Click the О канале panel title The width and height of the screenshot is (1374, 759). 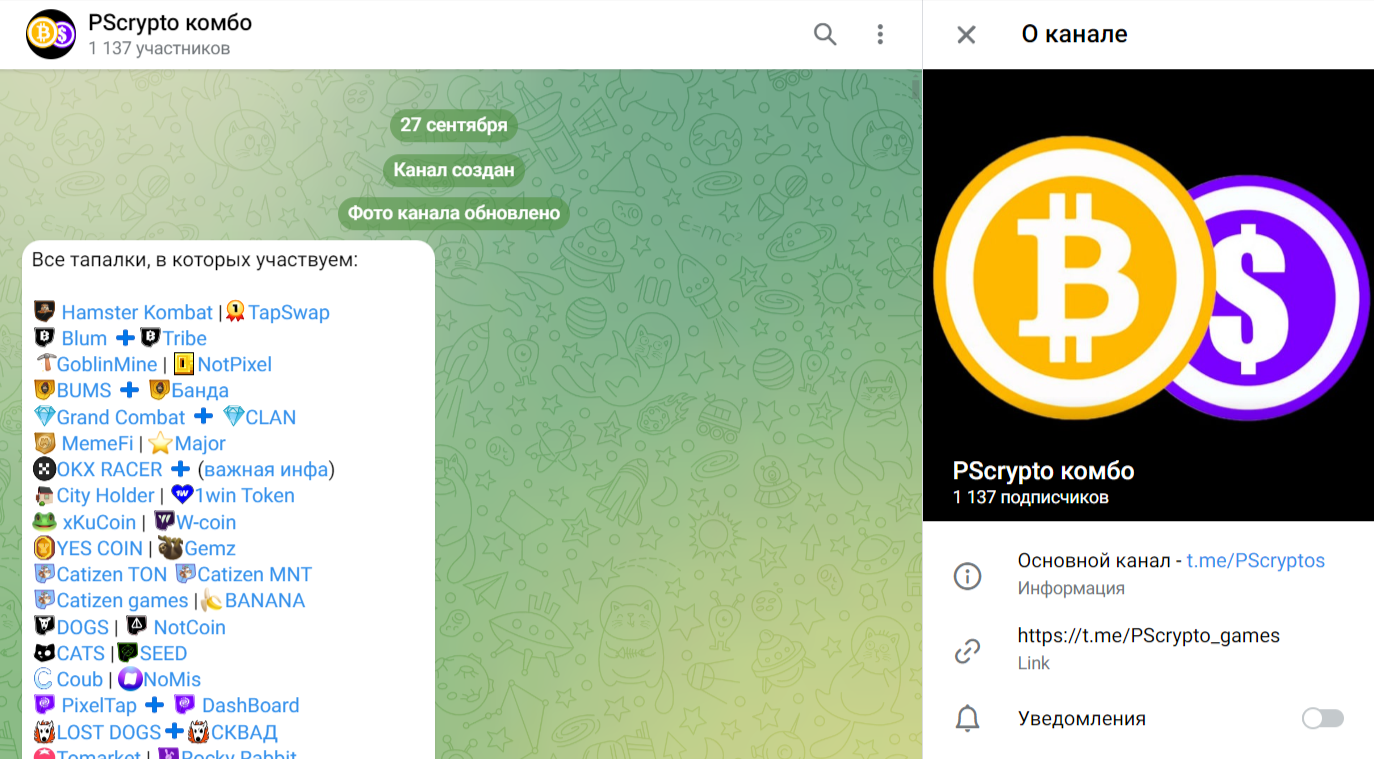[1074, 34]
